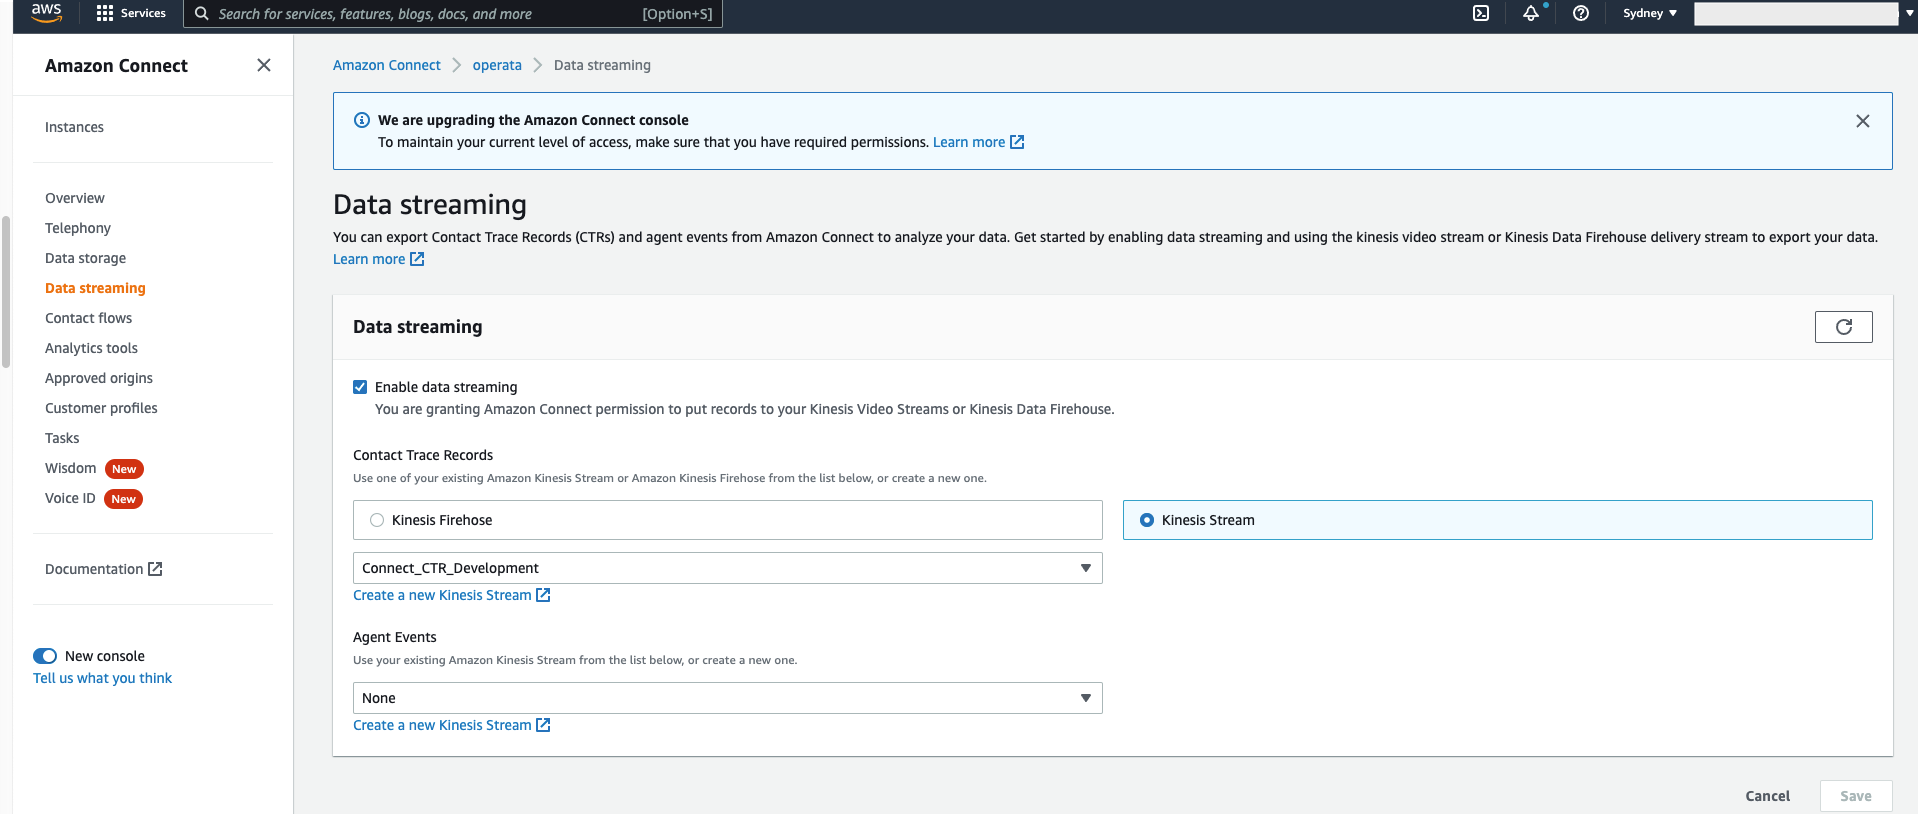Click the Cancel button
Image resolution: width=1918 pixels, height=814 pixels.
click(1767, 796)
